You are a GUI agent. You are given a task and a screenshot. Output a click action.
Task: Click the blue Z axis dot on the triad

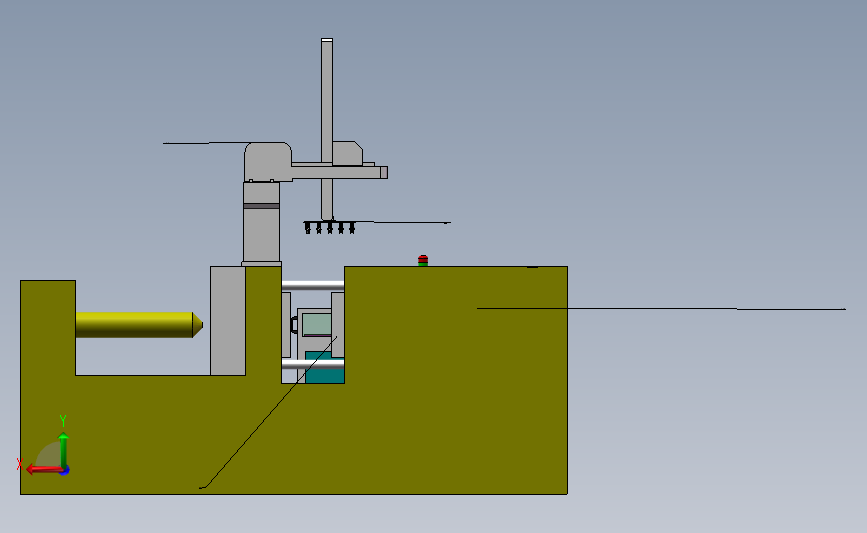tap(65, 471)
